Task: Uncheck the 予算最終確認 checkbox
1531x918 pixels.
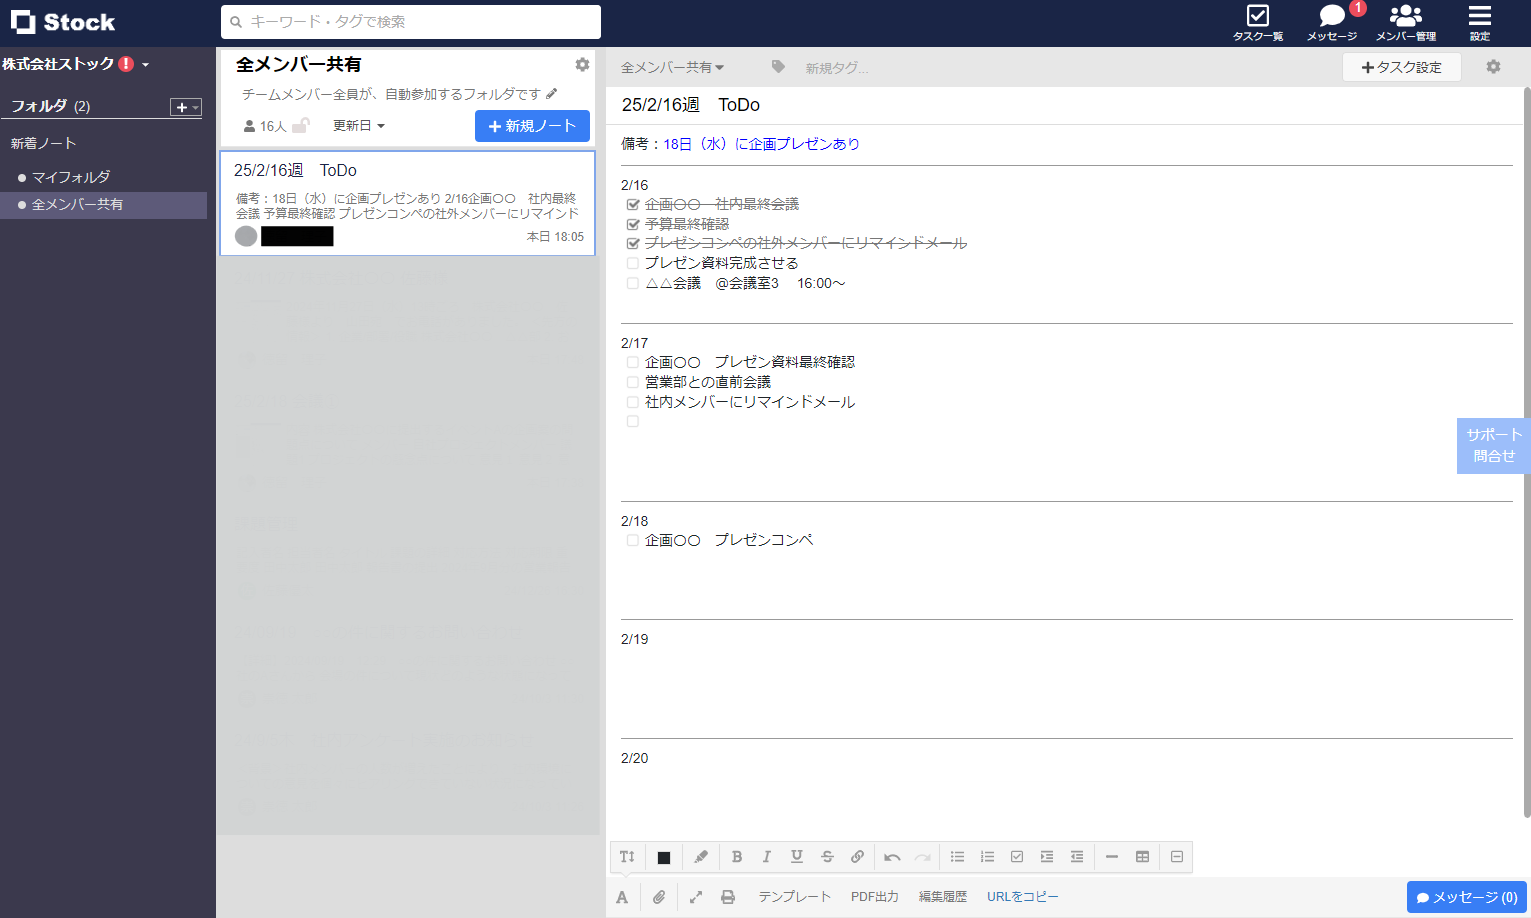Action: 633,224
